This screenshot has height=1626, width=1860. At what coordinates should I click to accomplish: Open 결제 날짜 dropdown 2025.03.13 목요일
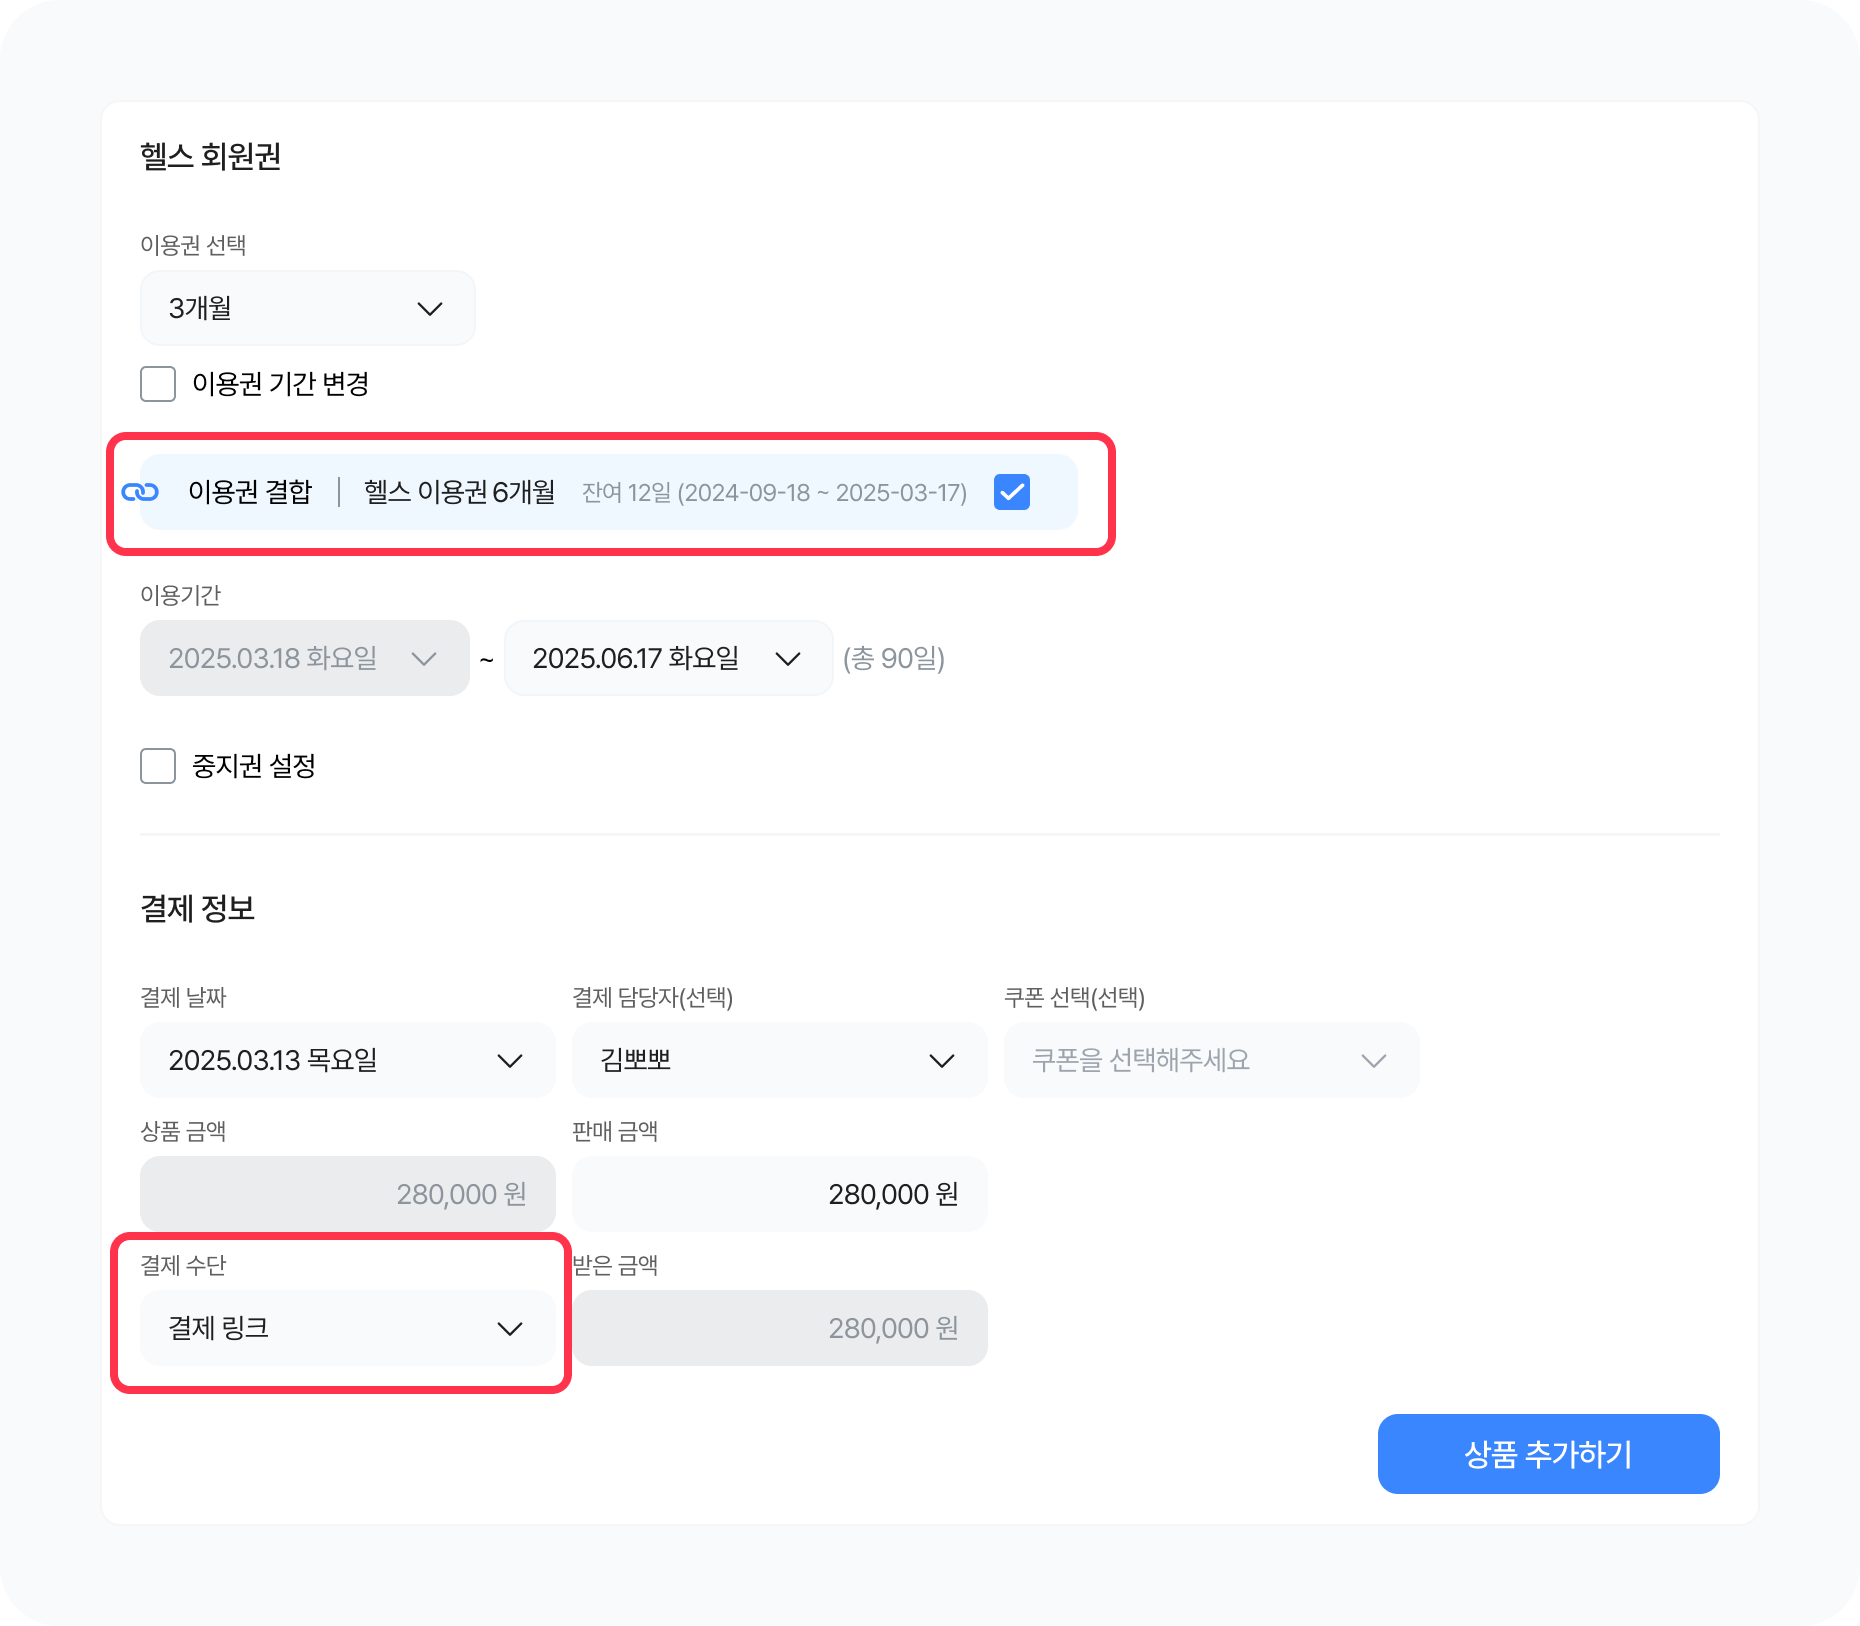(347, 1061)
